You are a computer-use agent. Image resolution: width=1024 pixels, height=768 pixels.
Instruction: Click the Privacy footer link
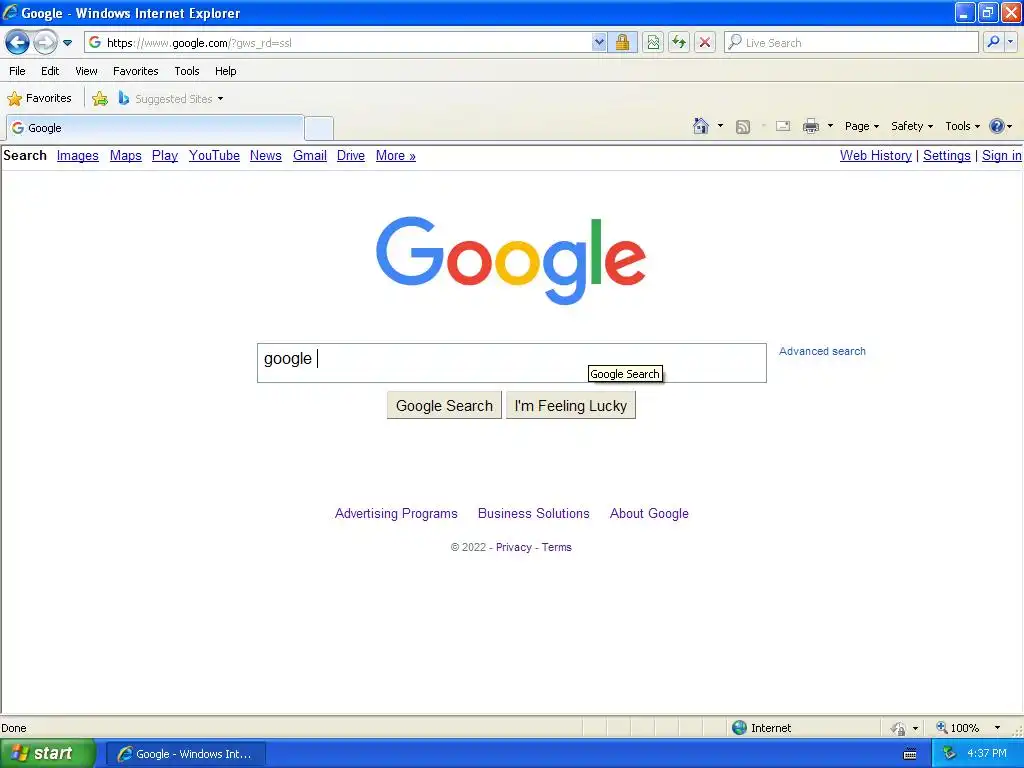click(514, 547)
